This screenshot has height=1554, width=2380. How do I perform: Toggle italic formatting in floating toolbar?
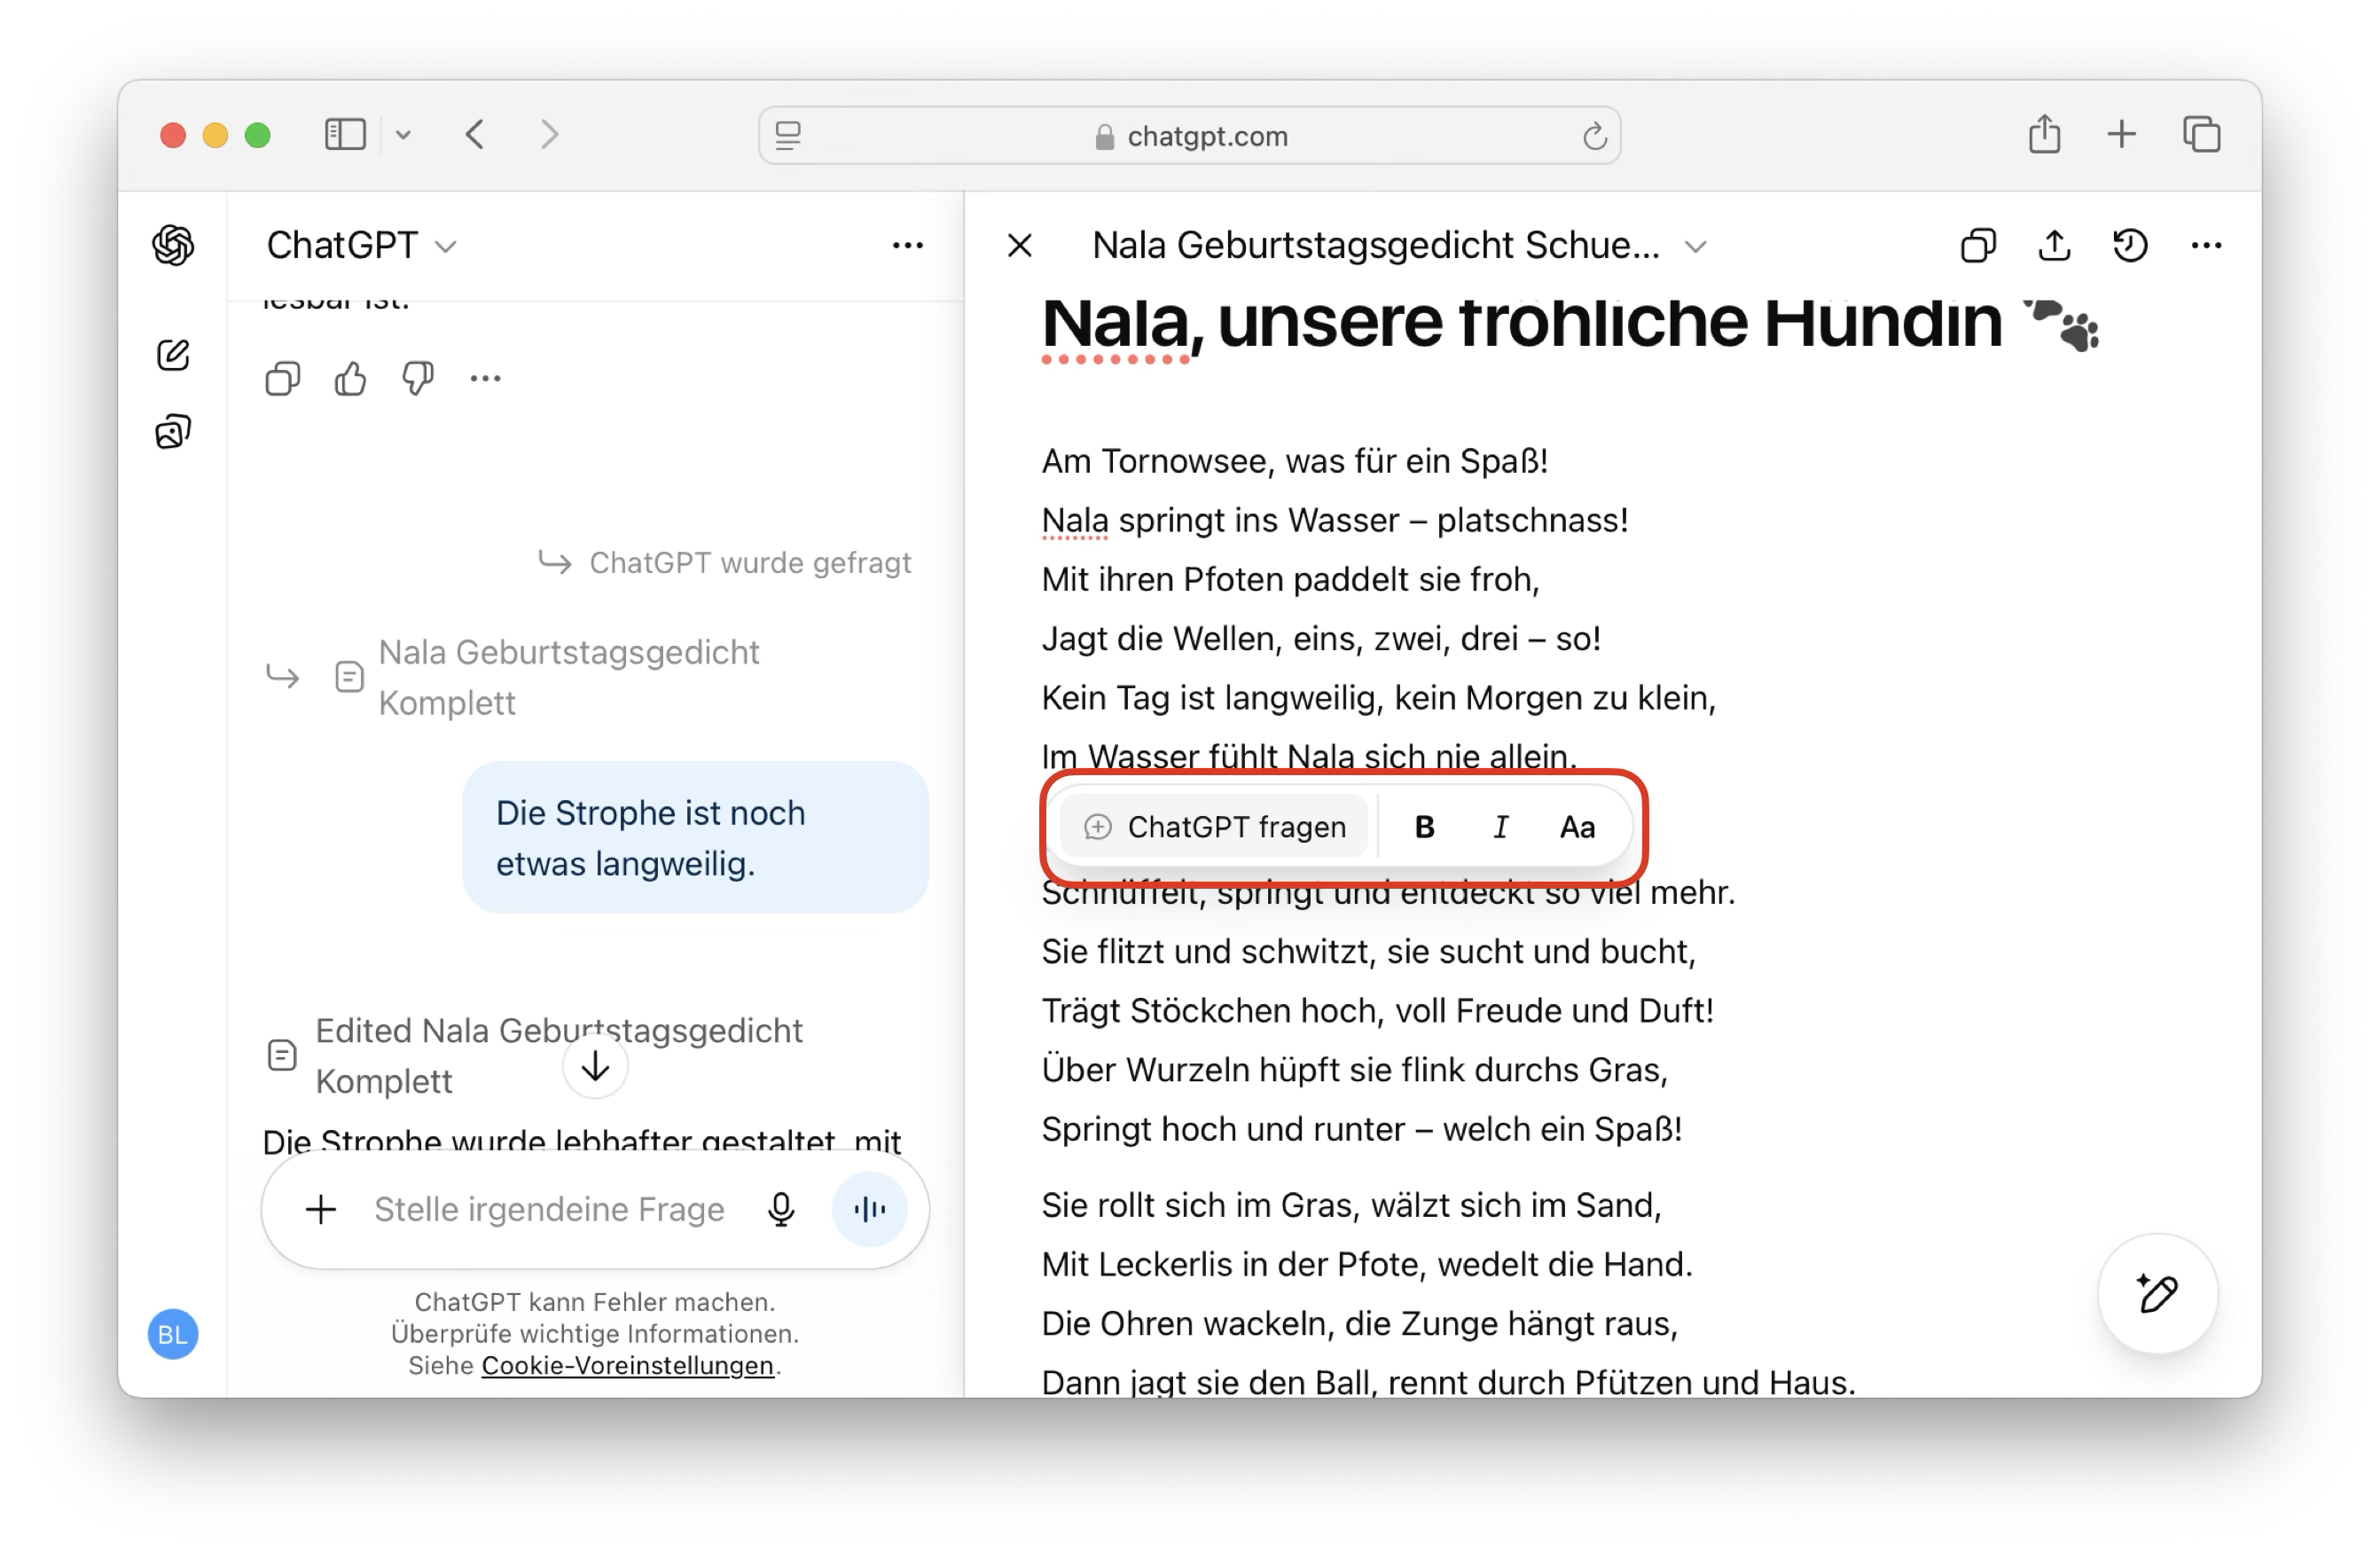click(x=1500, y=827)
